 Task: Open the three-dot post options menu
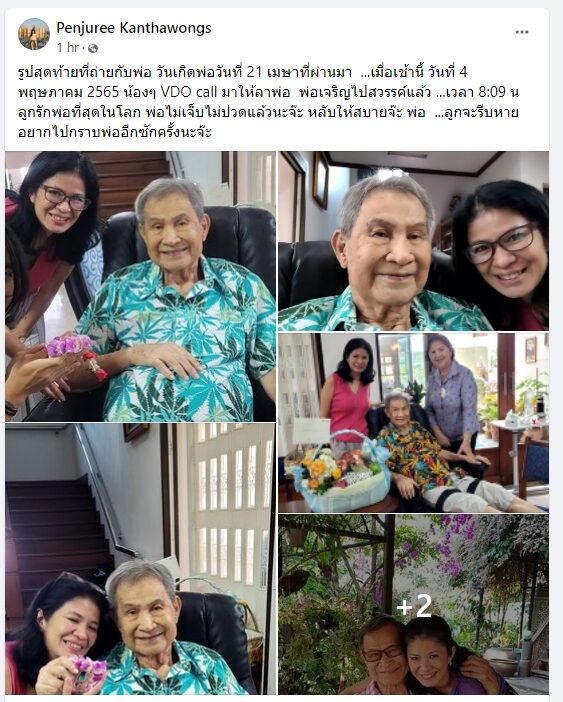521,32
